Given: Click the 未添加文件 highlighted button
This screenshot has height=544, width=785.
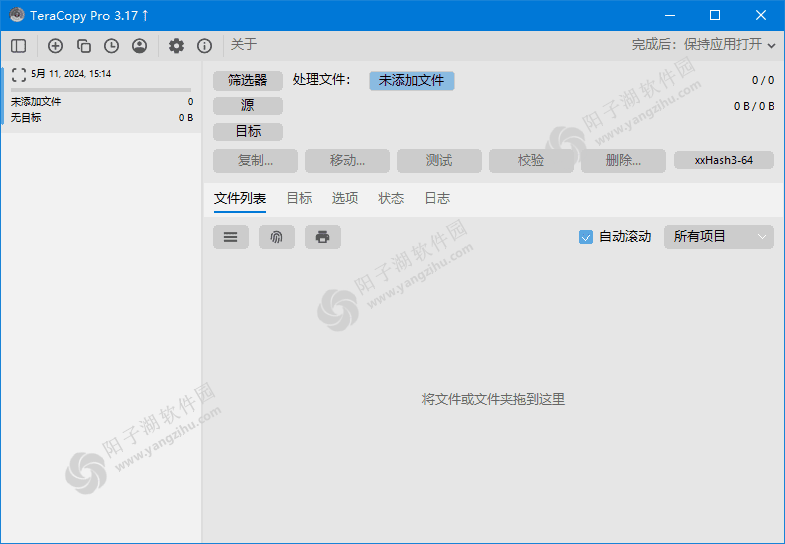Looking at the screenshot, I should (x=412, y=81).
